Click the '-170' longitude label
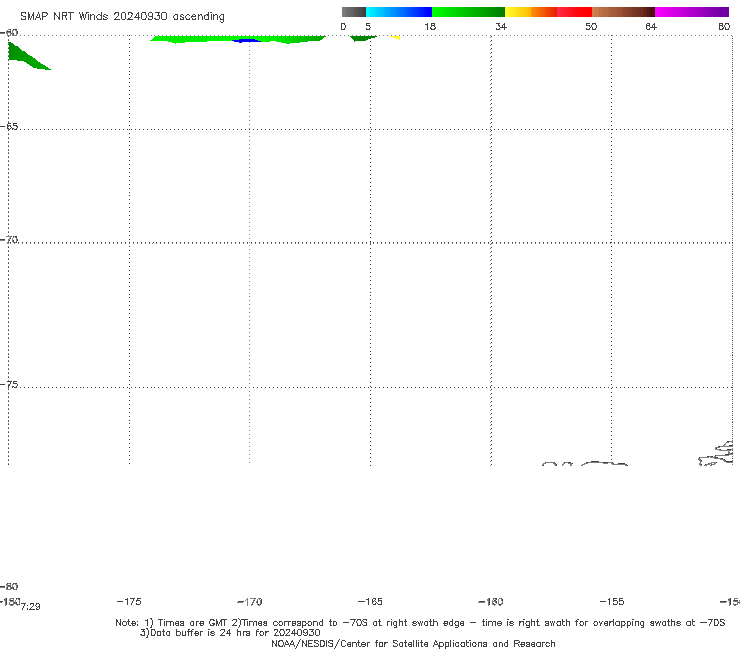Screen dimensions: 740x650 250,602
